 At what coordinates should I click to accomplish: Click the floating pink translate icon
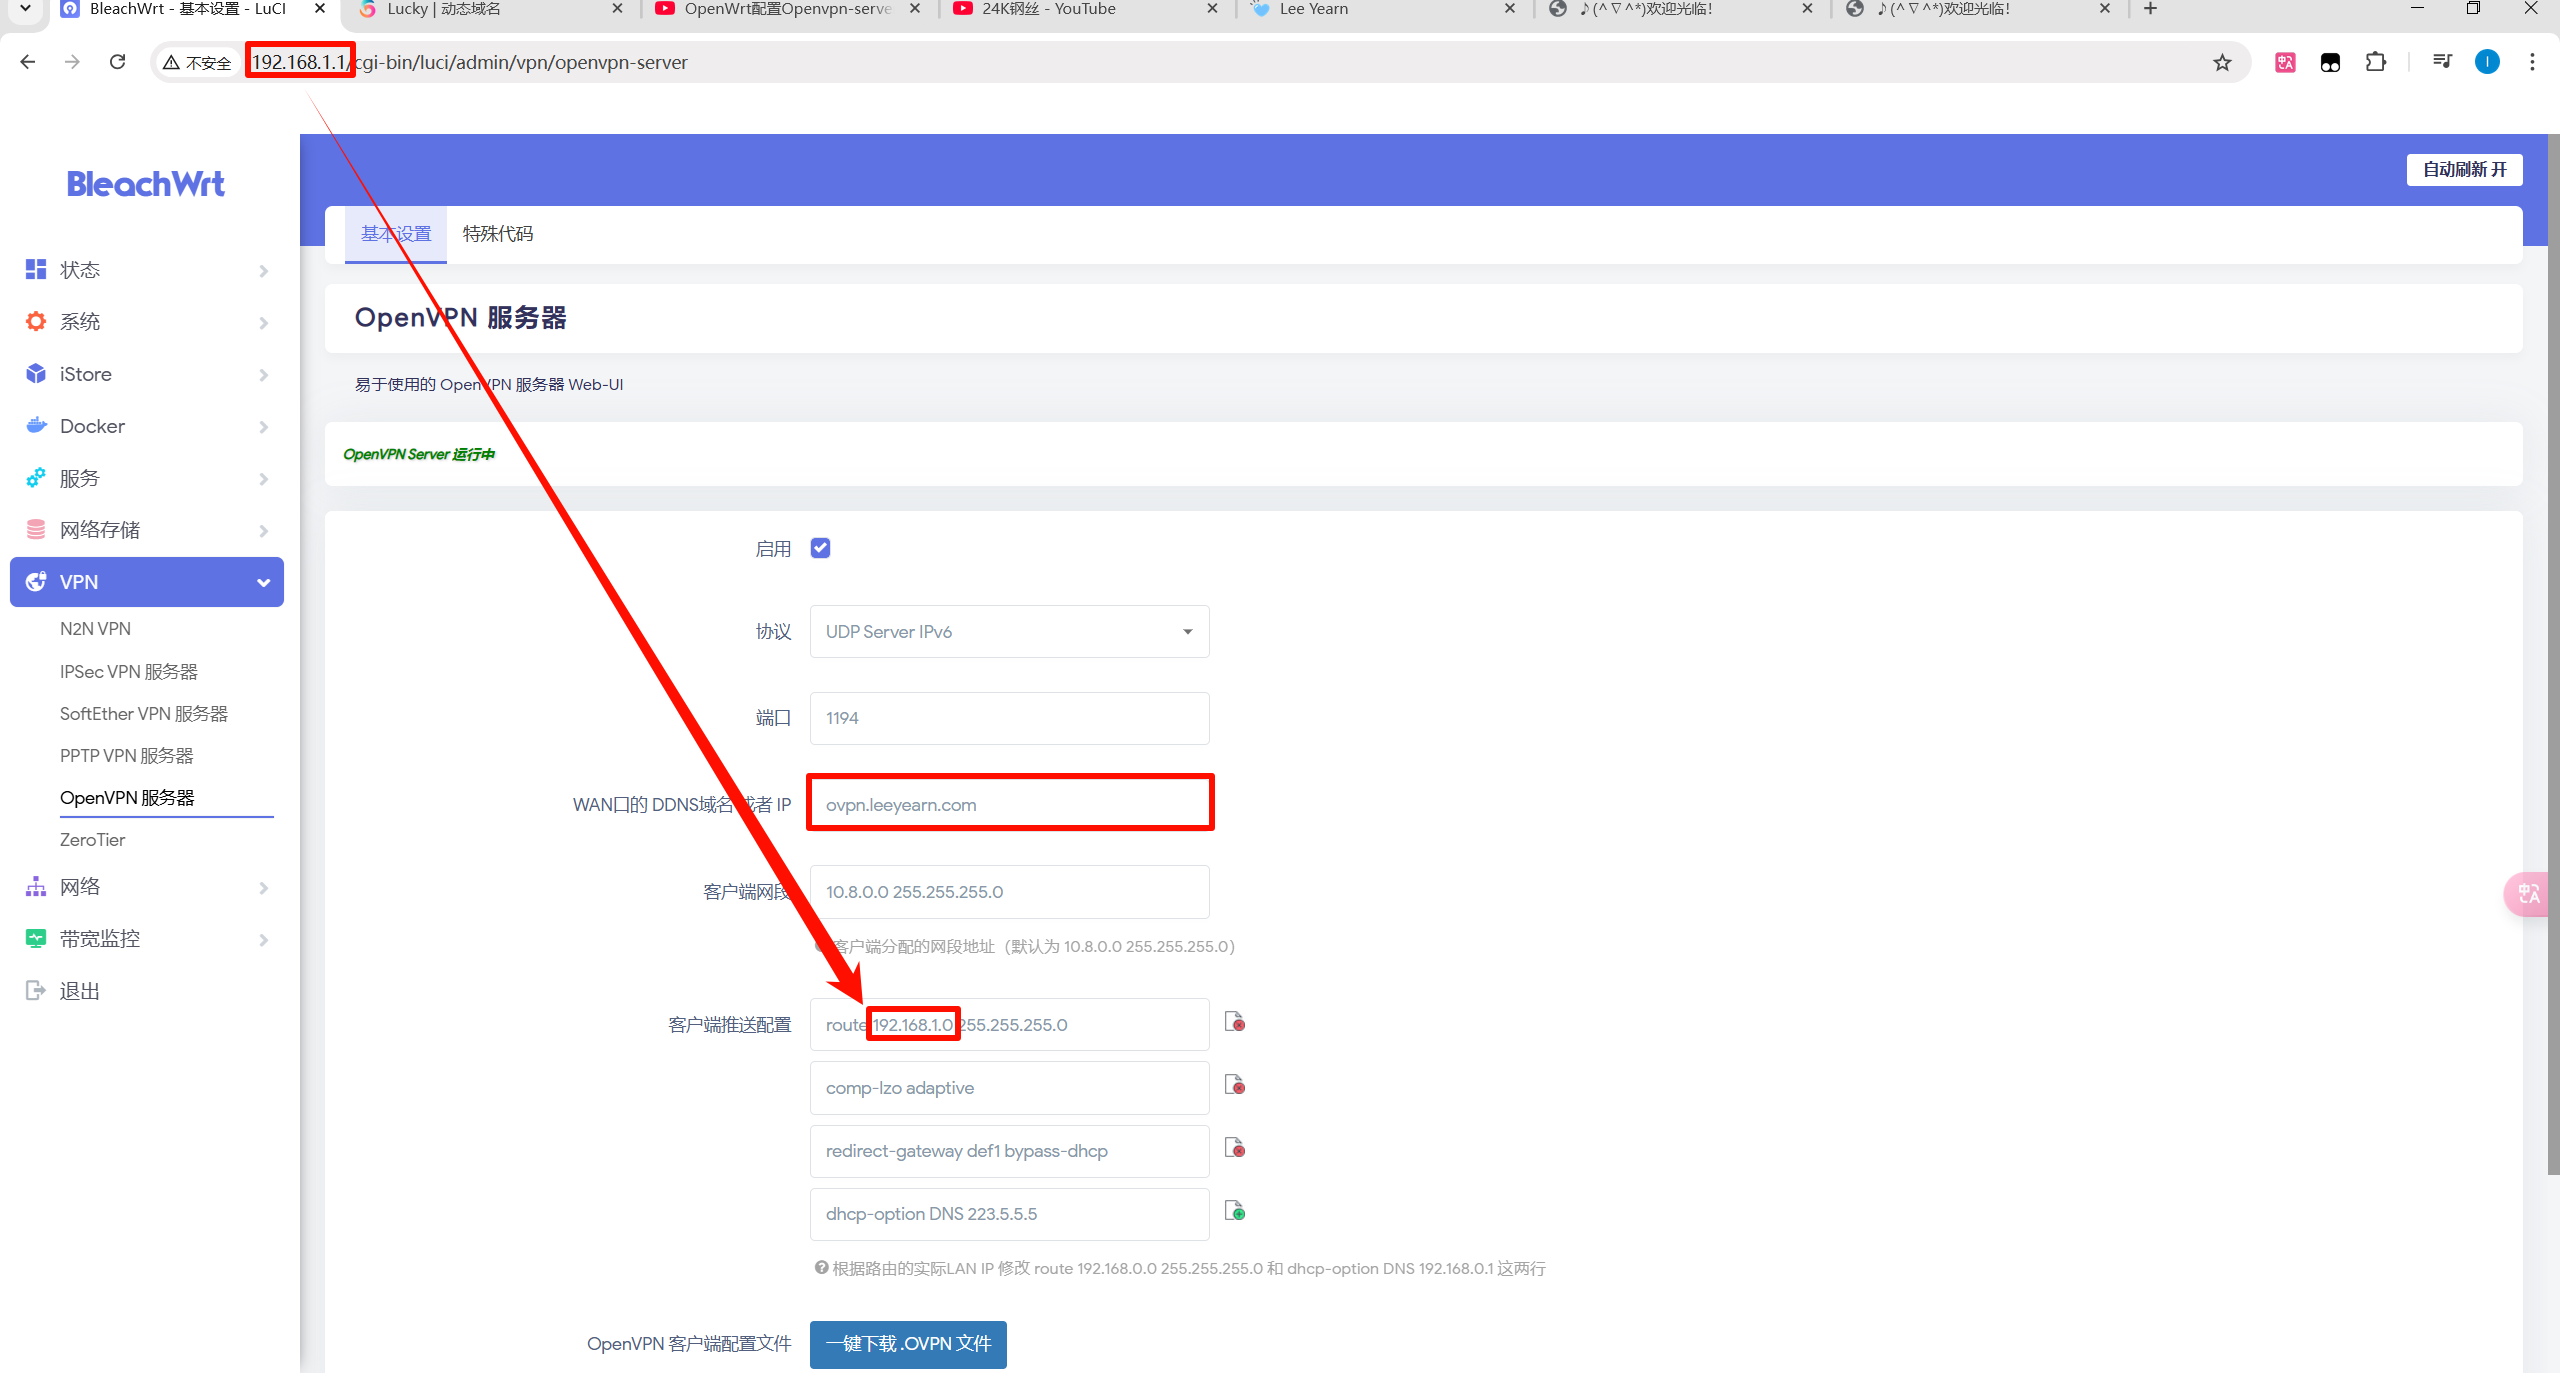coord(2528,894)
